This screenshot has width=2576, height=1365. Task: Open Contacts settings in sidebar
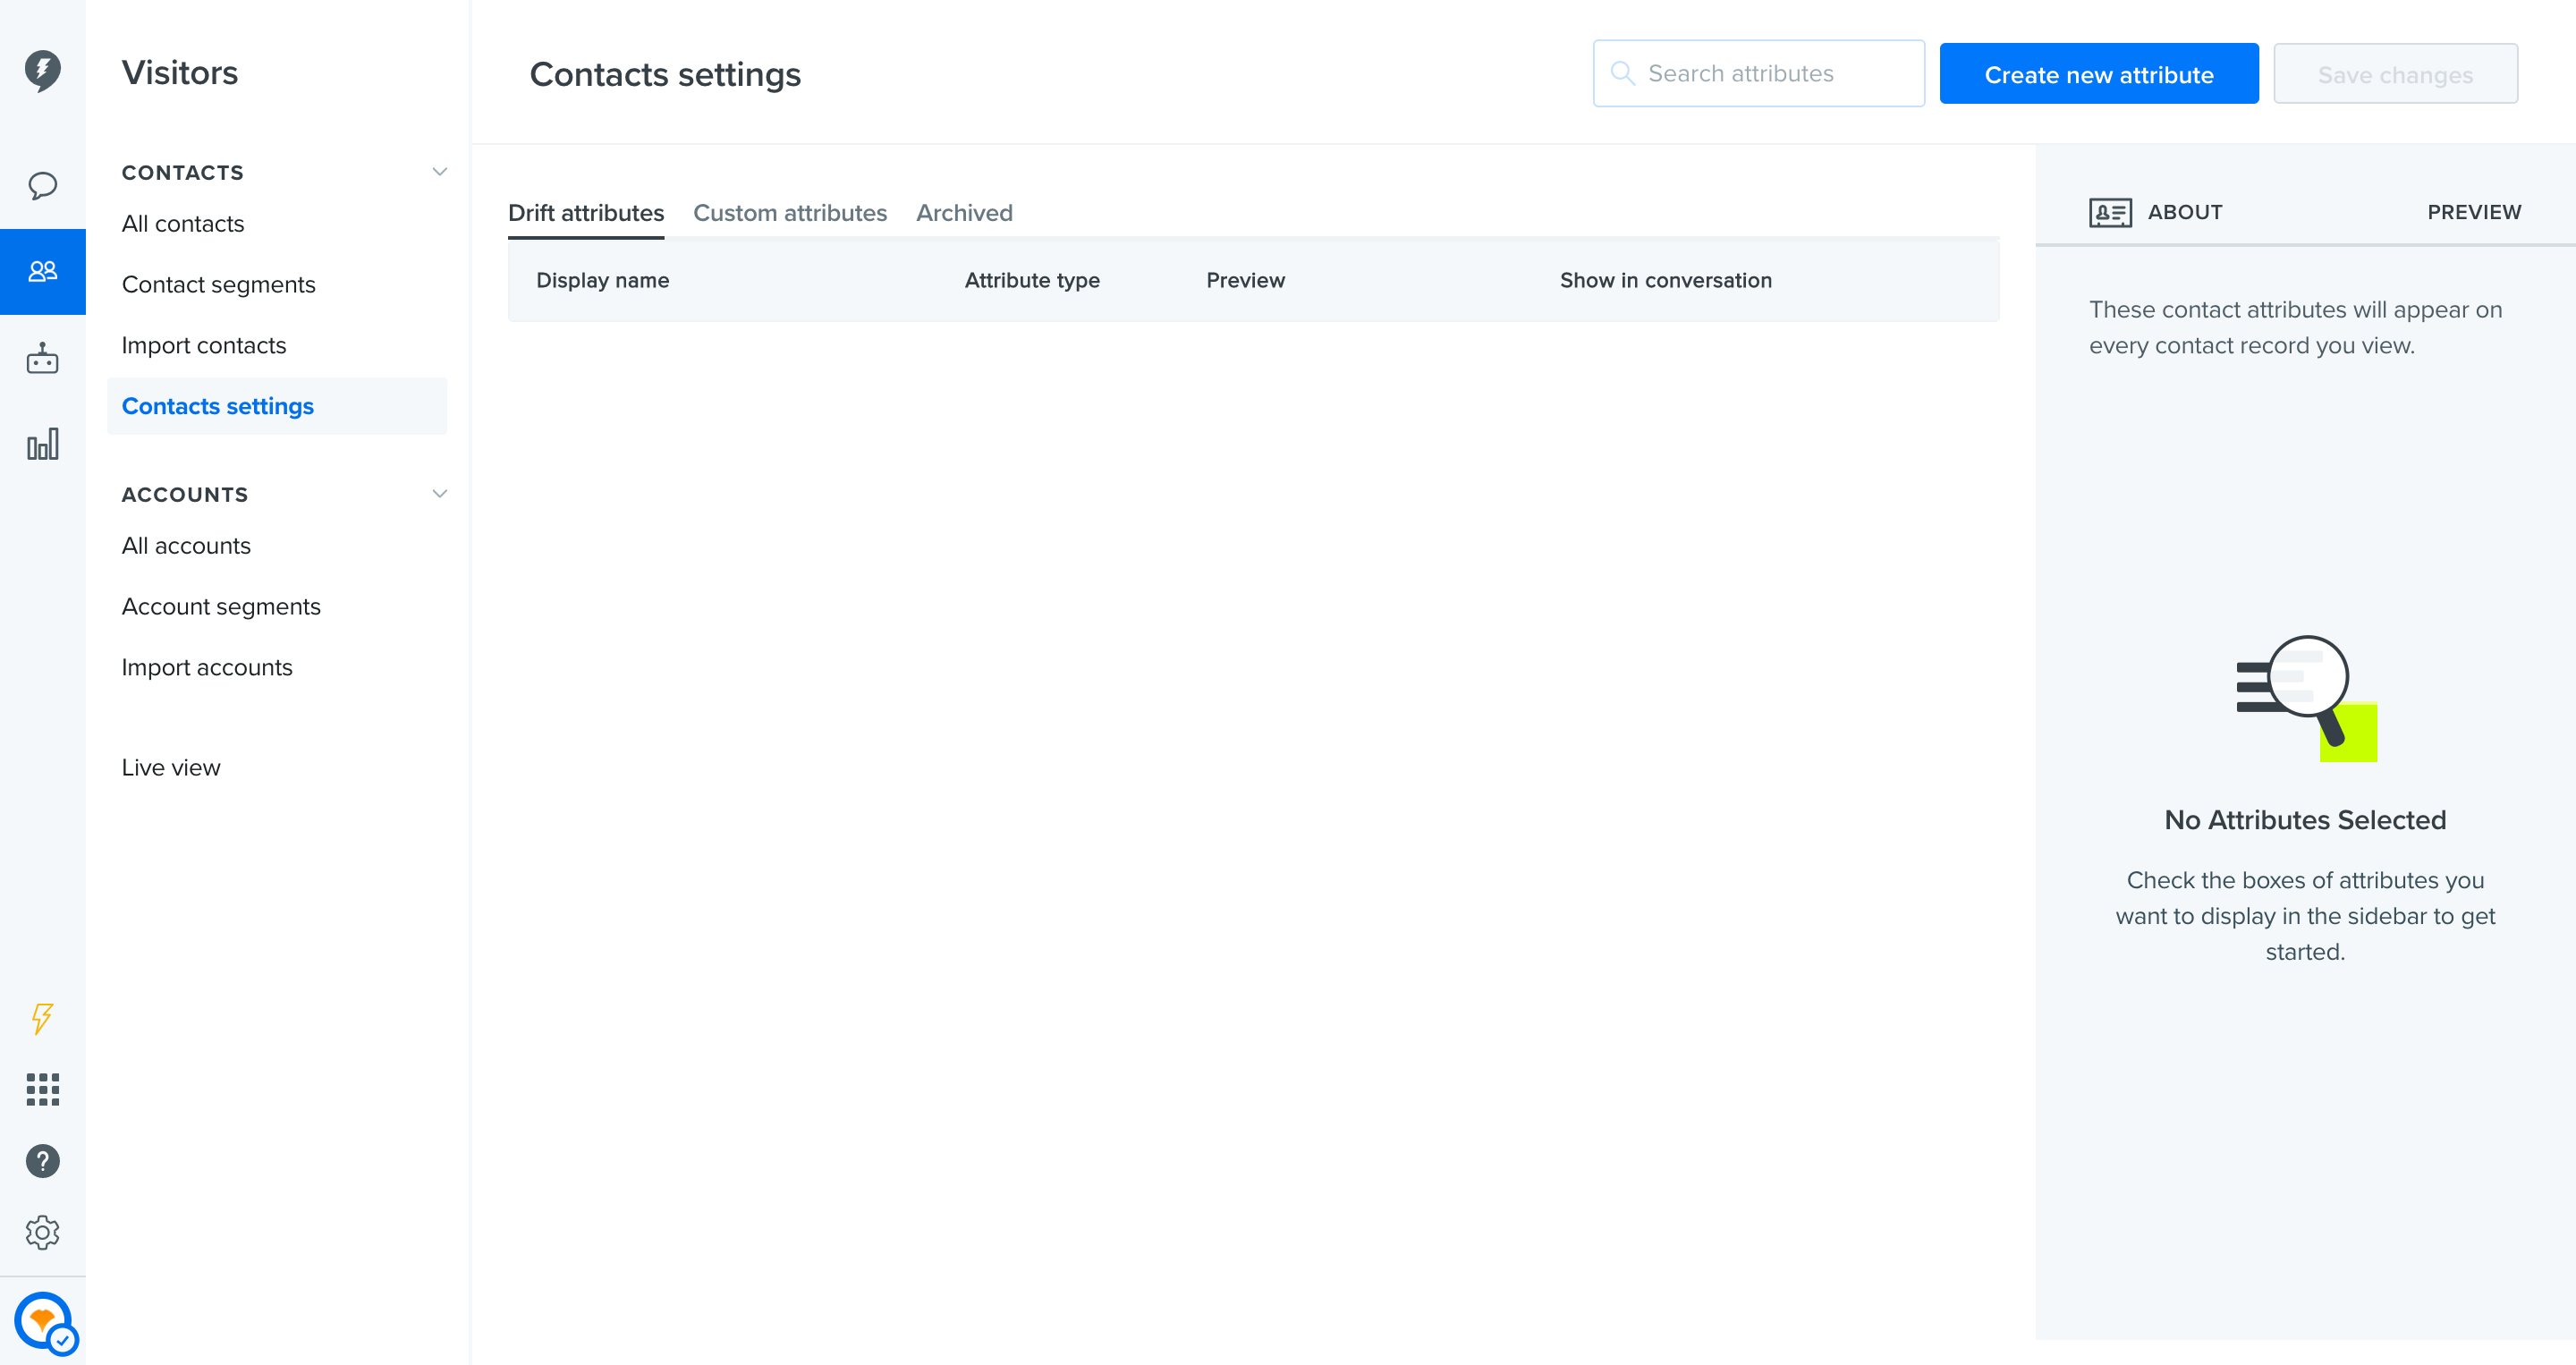point(276,406)
